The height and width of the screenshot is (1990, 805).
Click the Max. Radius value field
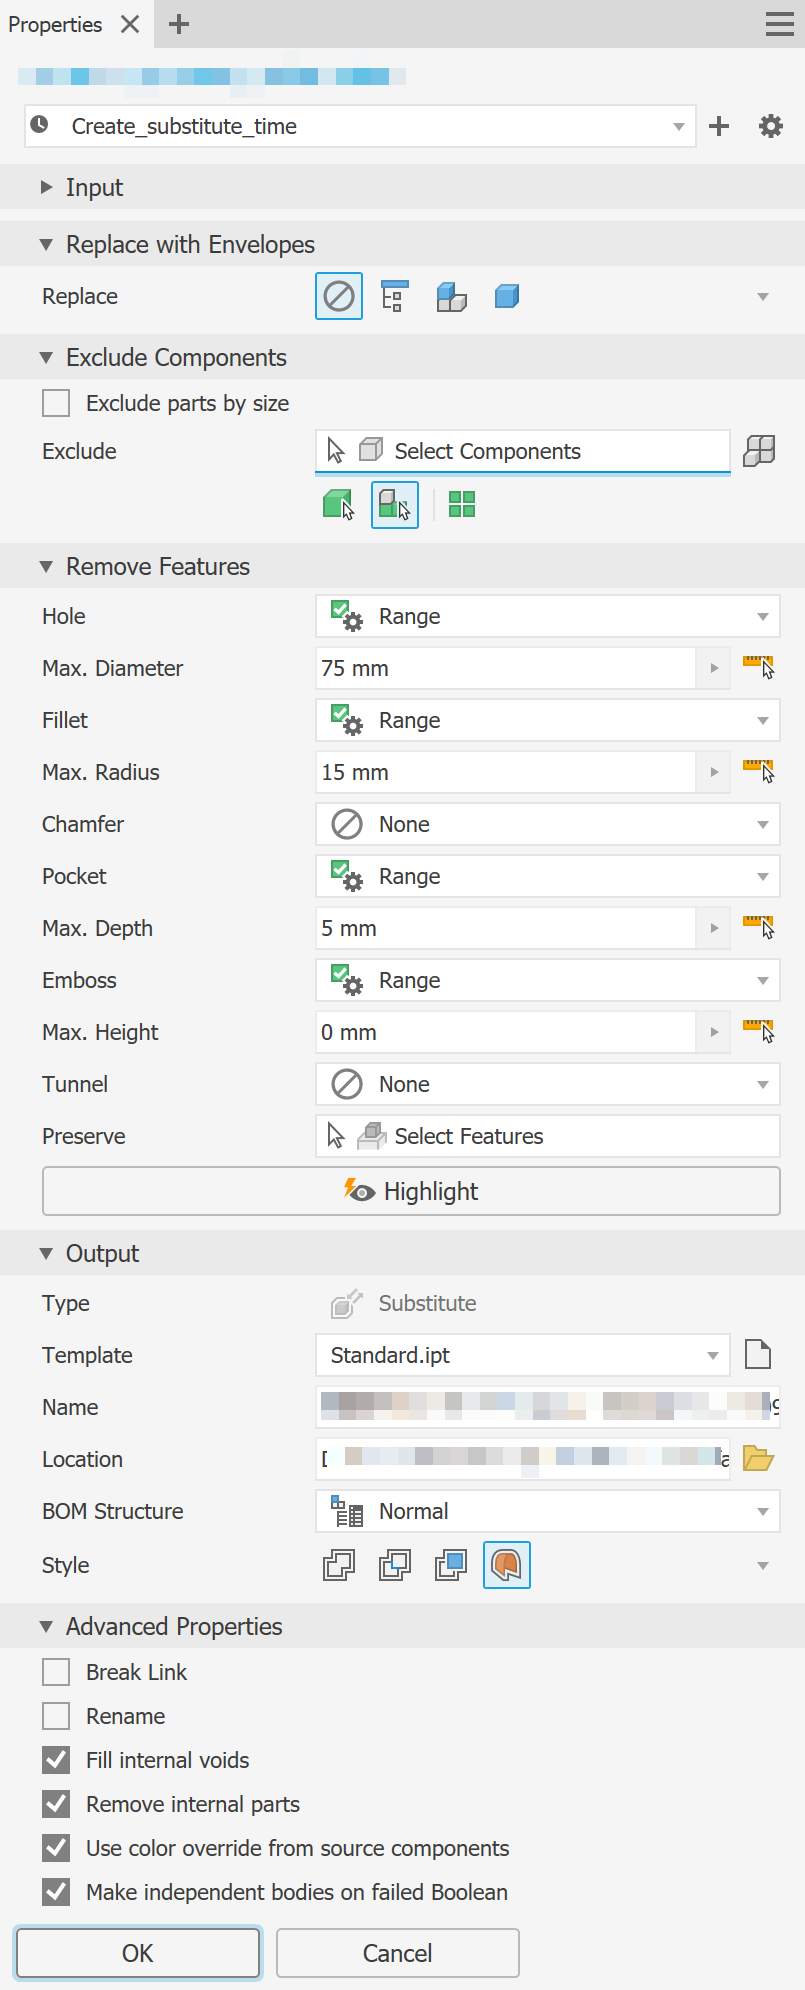[505, 772]
